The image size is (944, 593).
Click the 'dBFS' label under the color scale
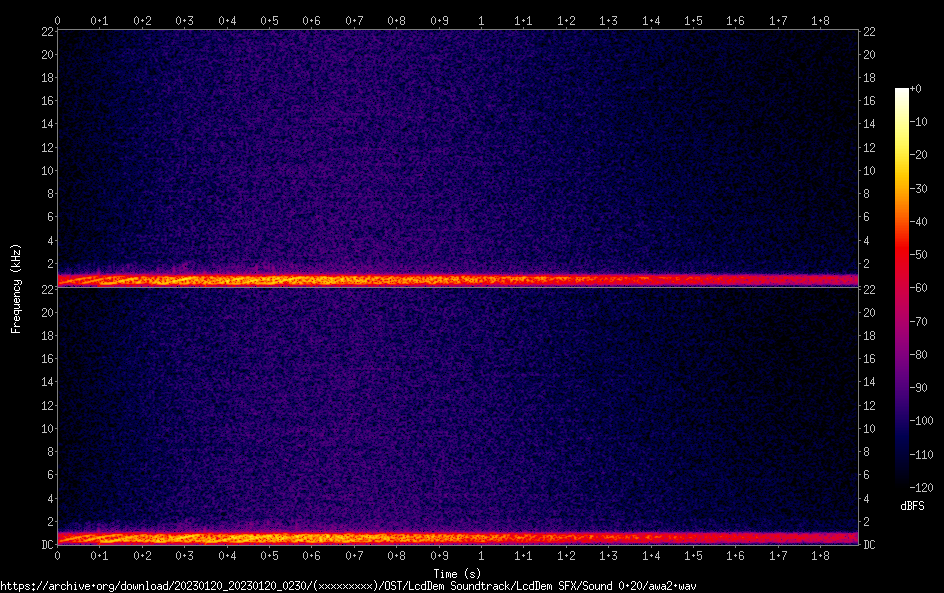click(x=912, y=506)
